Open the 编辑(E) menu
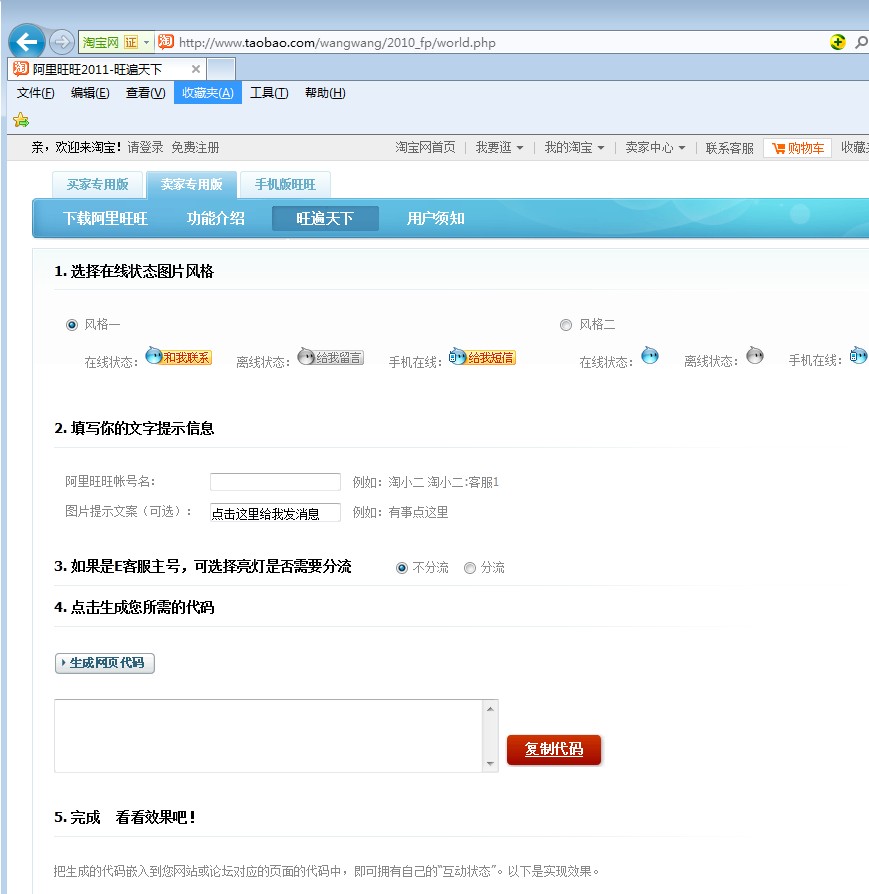The image size is (869, 894). [90, 93]
